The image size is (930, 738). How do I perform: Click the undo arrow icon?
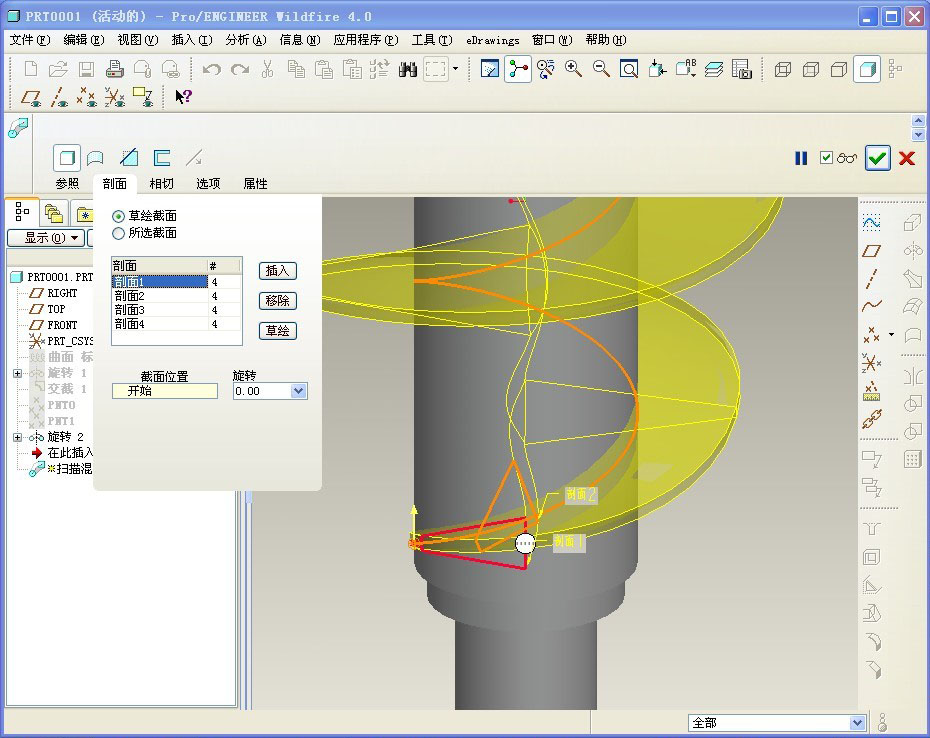tap(211, 69)
